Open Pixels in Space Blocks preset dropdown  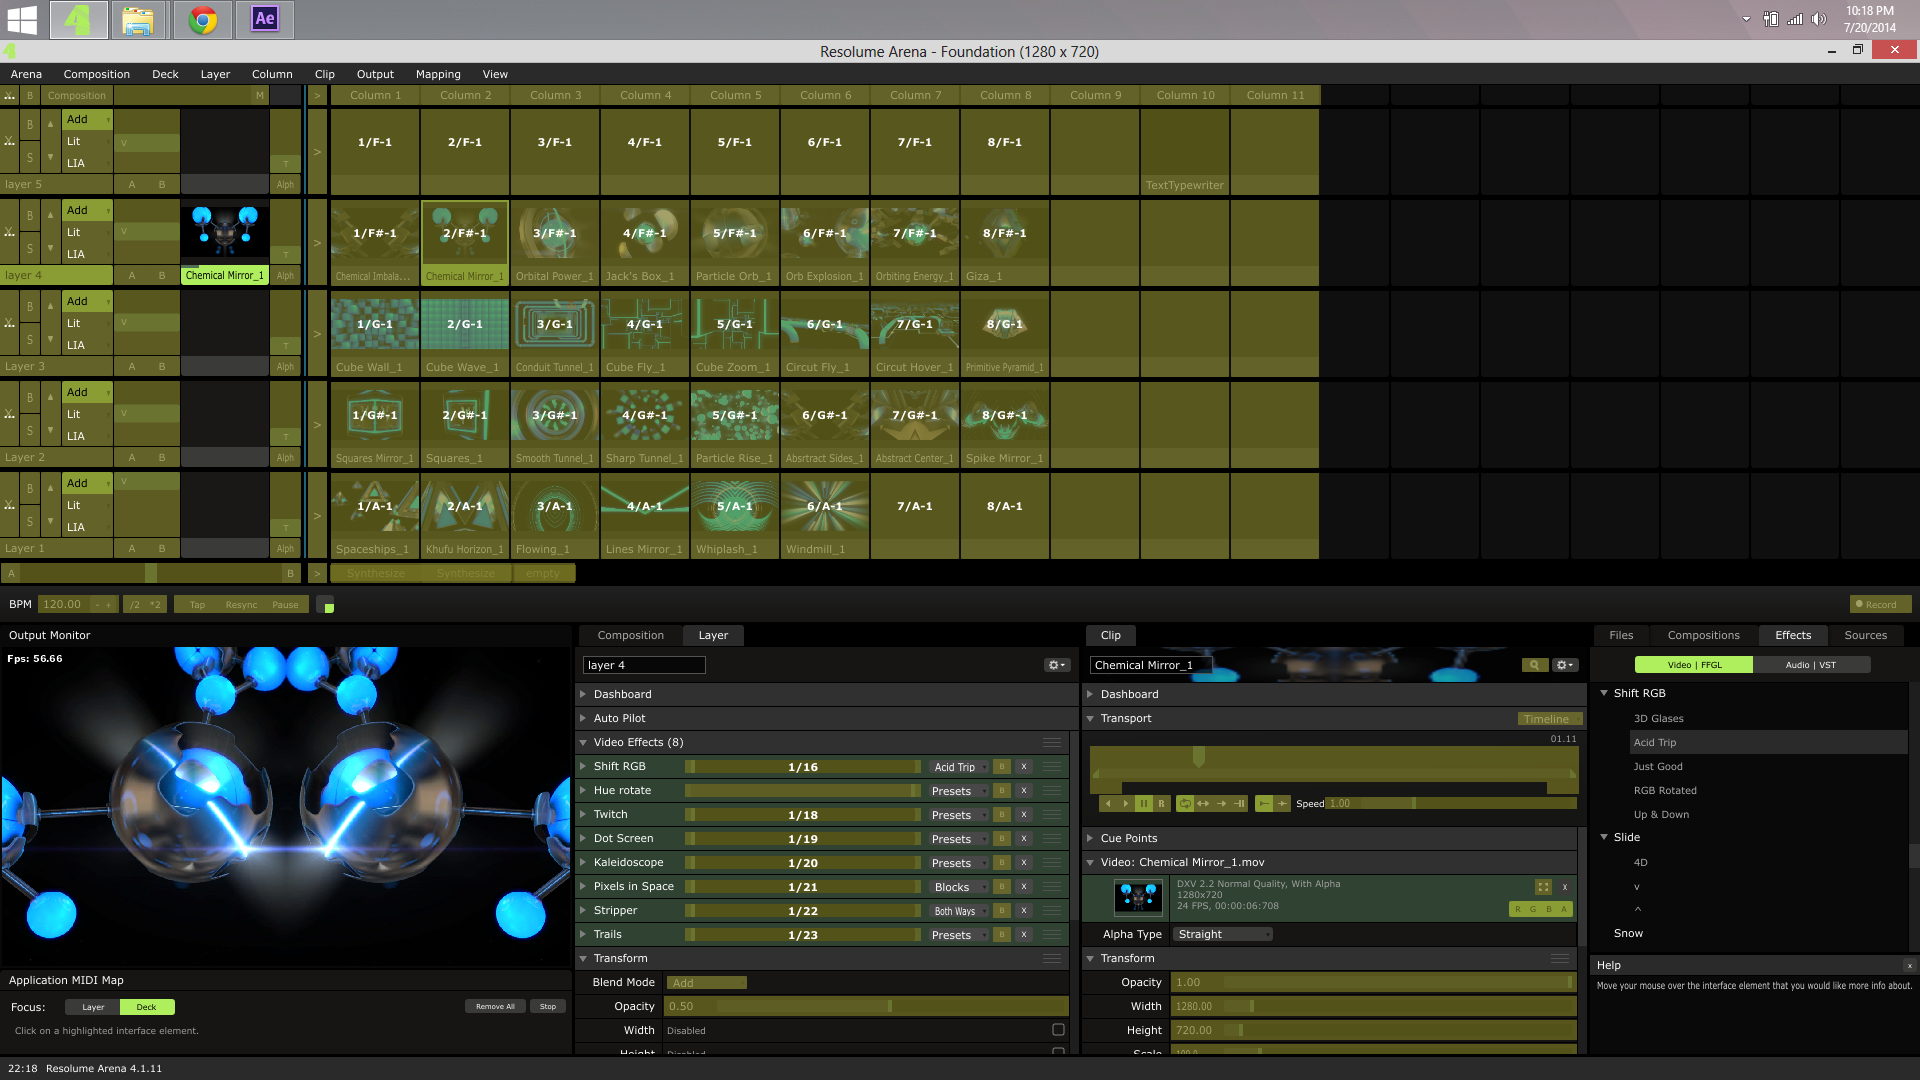pyautogui.click(x=958, y=887)
